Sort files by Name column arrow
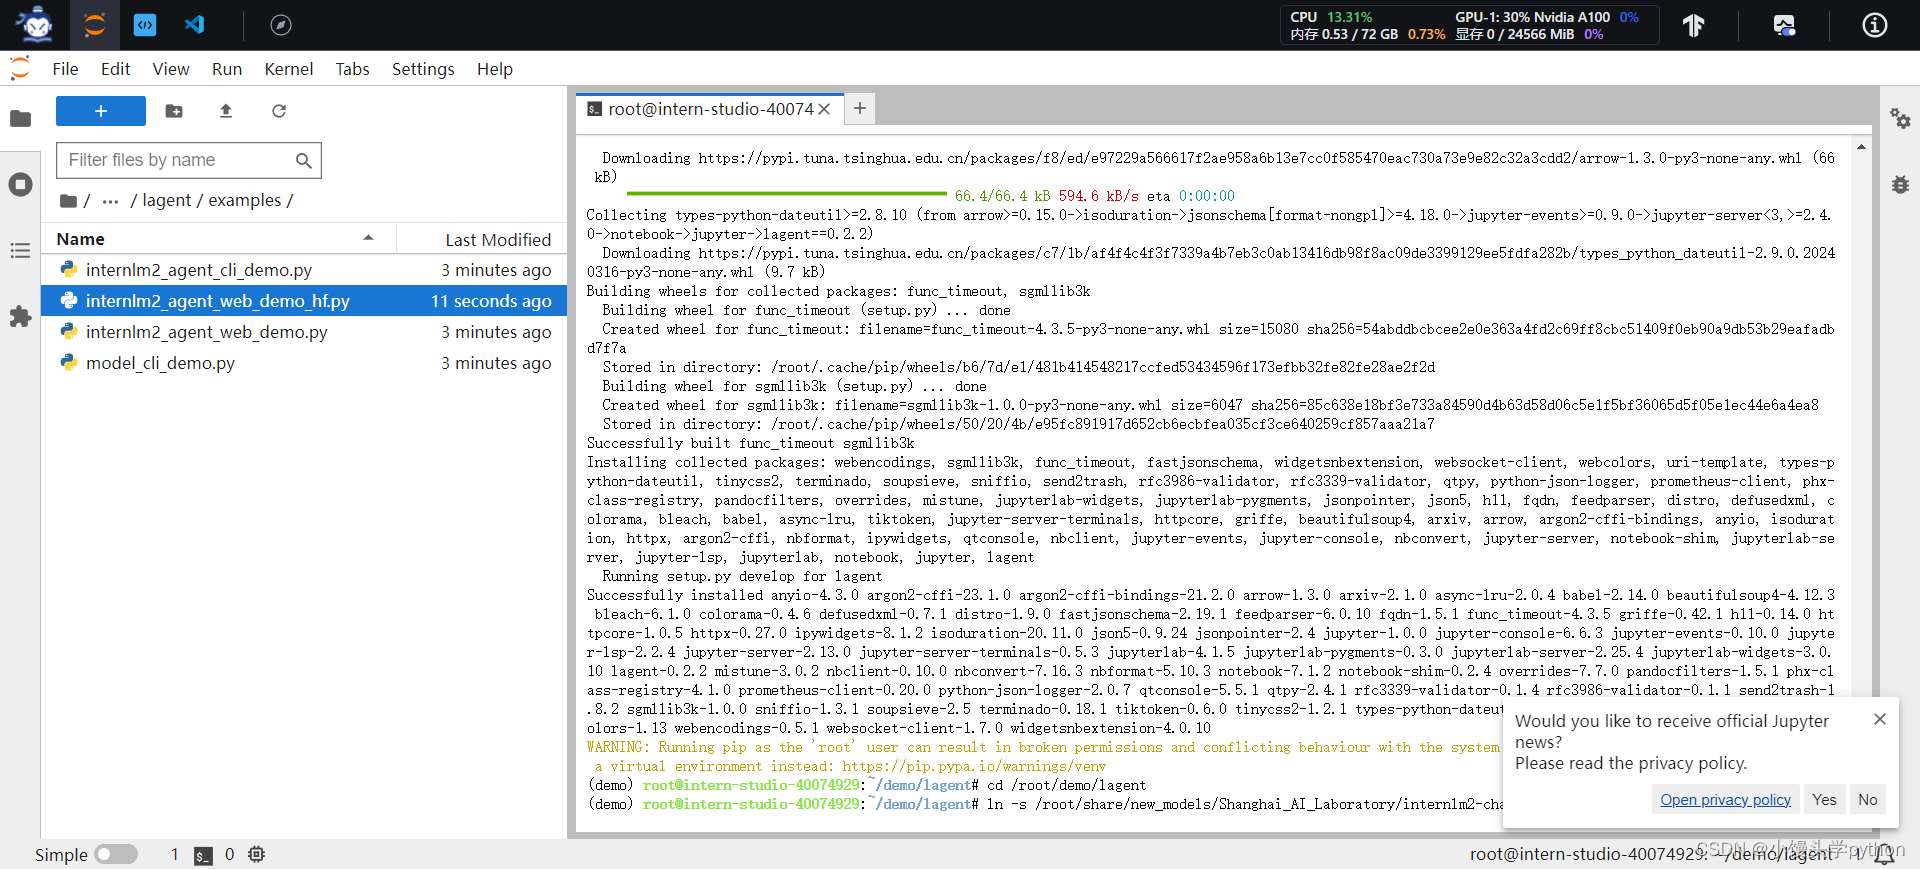 click(x=368, y=238)
